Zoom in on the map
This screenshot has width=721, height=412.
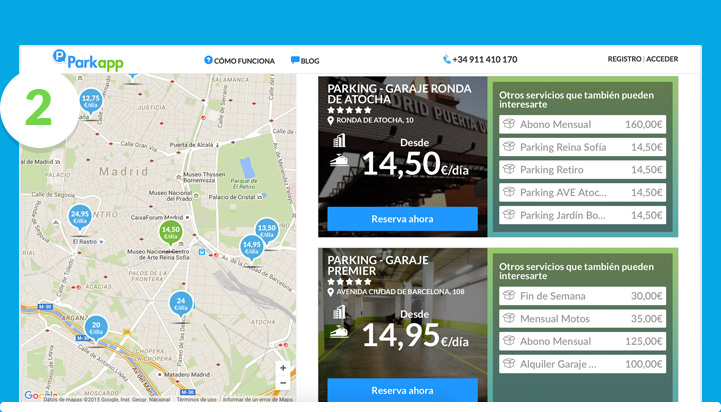[283, 368]
